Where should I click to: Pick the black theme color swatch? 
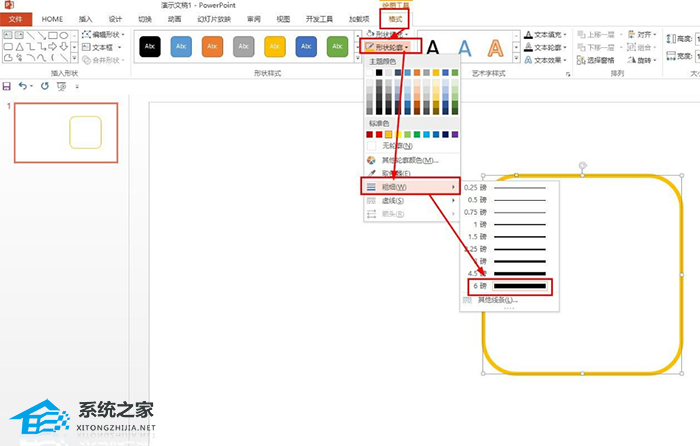click(x=379, y=72)
